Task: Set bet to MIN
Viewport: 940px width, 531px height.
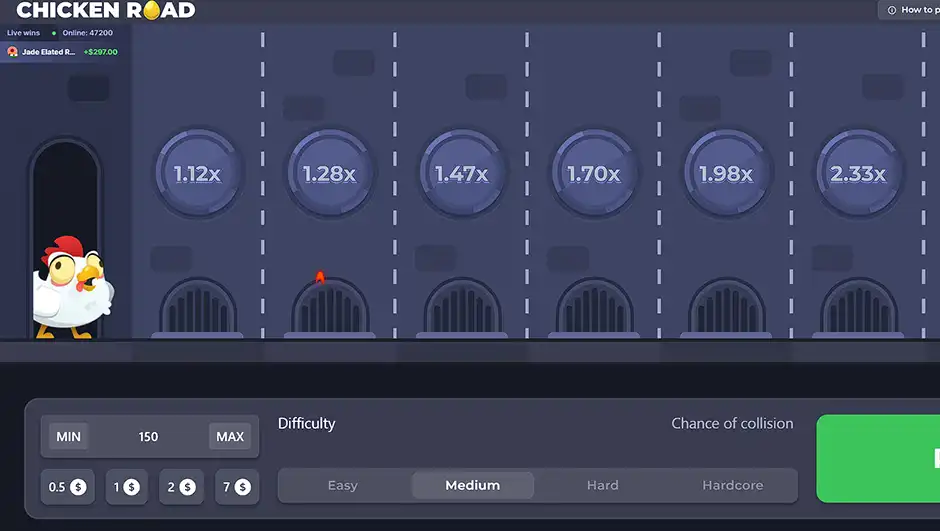Action: coord(68,436)
